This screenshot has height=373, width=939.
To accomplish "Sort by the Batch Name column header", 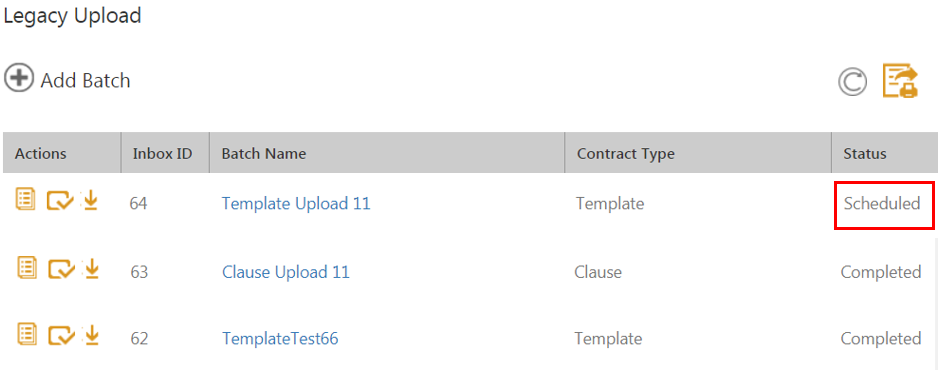I will click(263, 154).
